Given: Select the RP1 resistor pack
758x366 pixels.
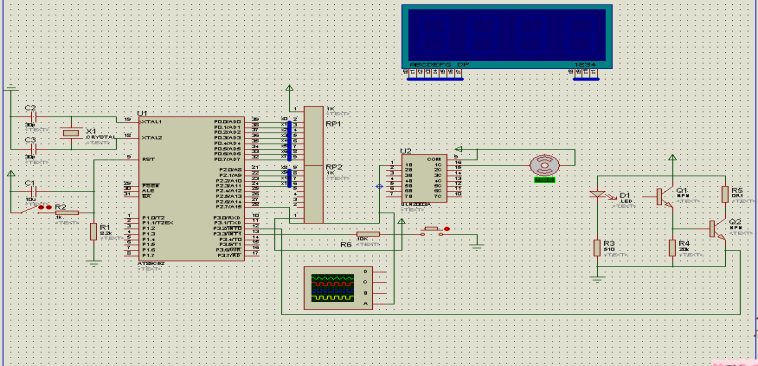Looking at the screenshot, I should [313, 136].
